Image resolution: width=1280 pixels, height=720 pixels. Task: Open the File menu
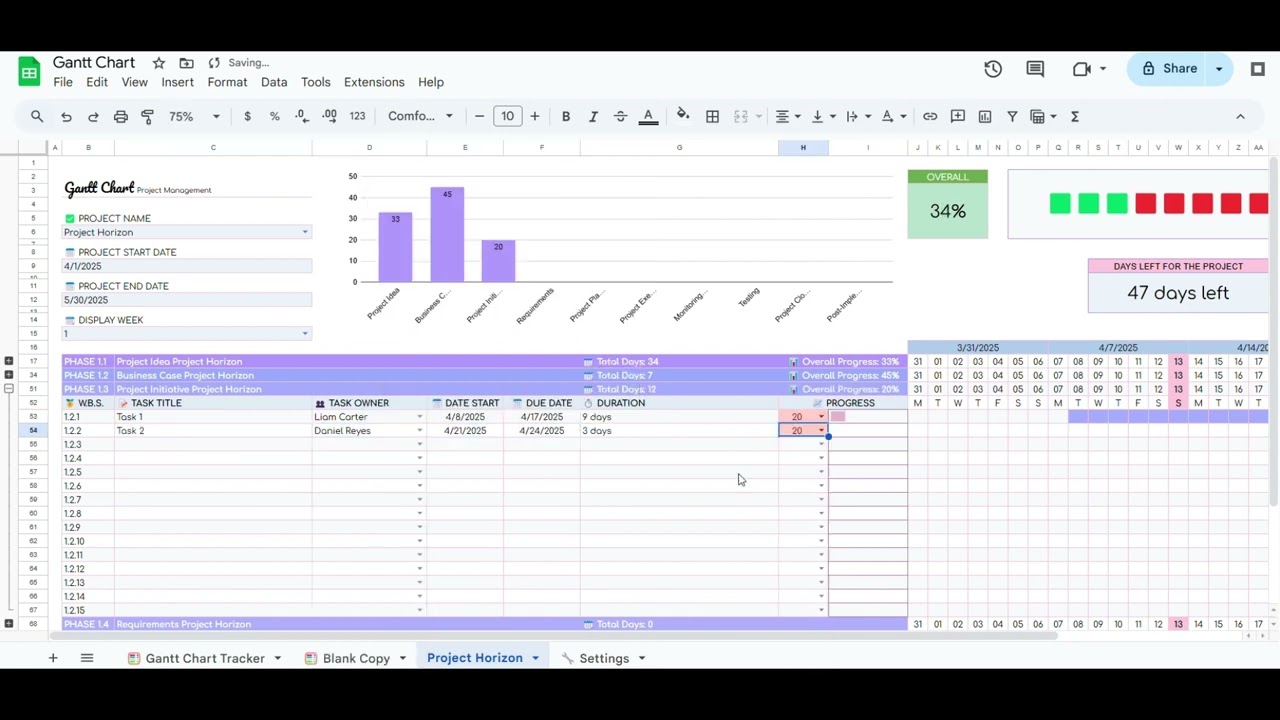point(63,82)
